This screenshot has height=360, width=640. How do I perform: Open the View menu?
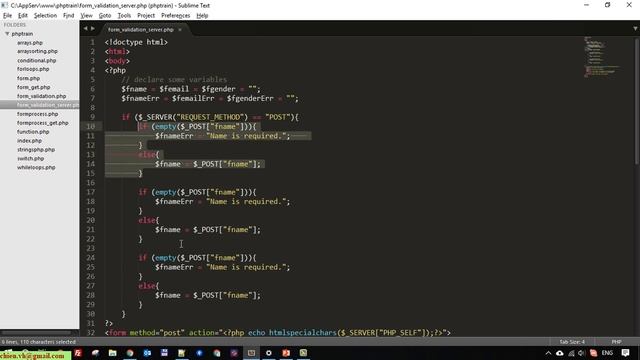pyautogui.click(x=86, y=16)
